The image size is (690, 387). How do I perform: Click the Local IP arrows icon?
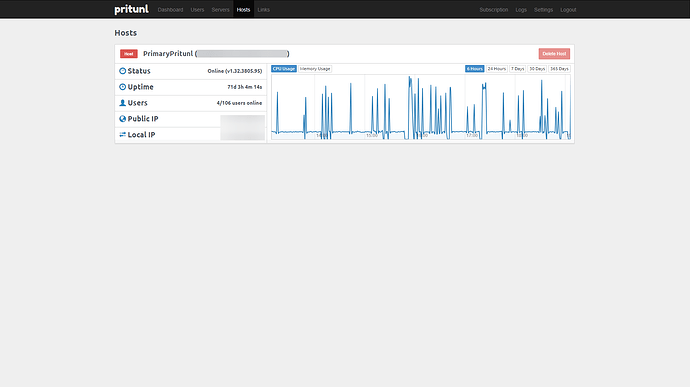(x=122, y=134)
